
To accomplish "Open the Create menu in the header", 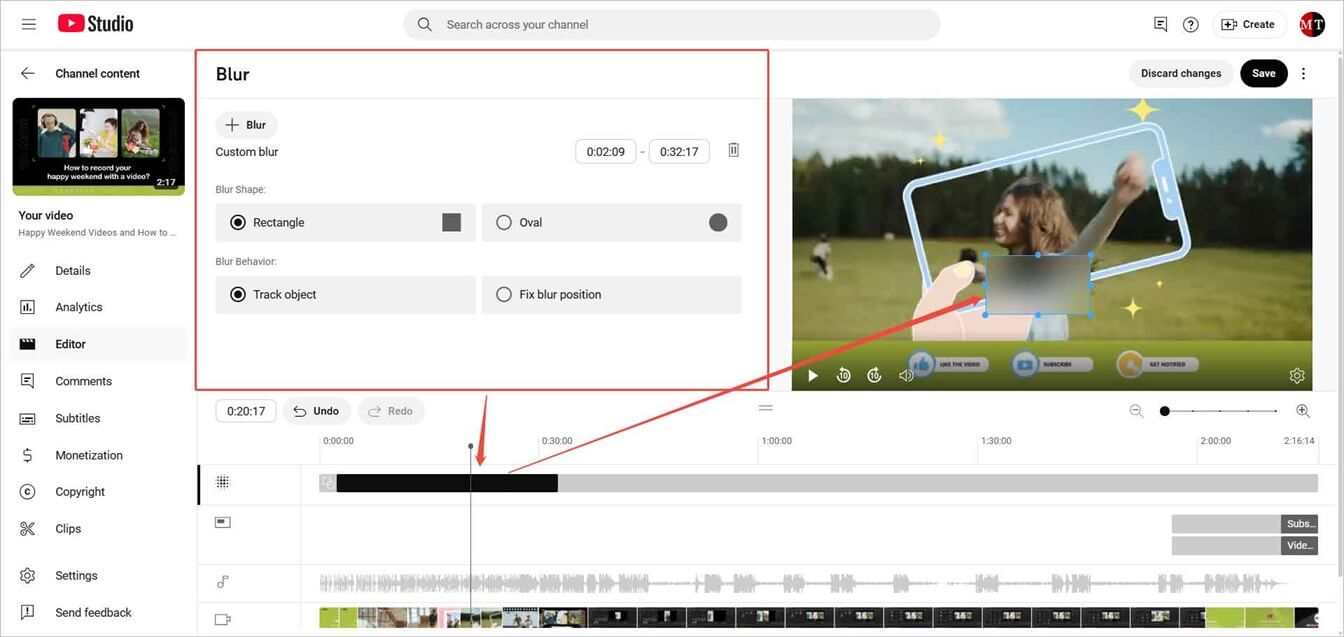I will [1248, 23].
